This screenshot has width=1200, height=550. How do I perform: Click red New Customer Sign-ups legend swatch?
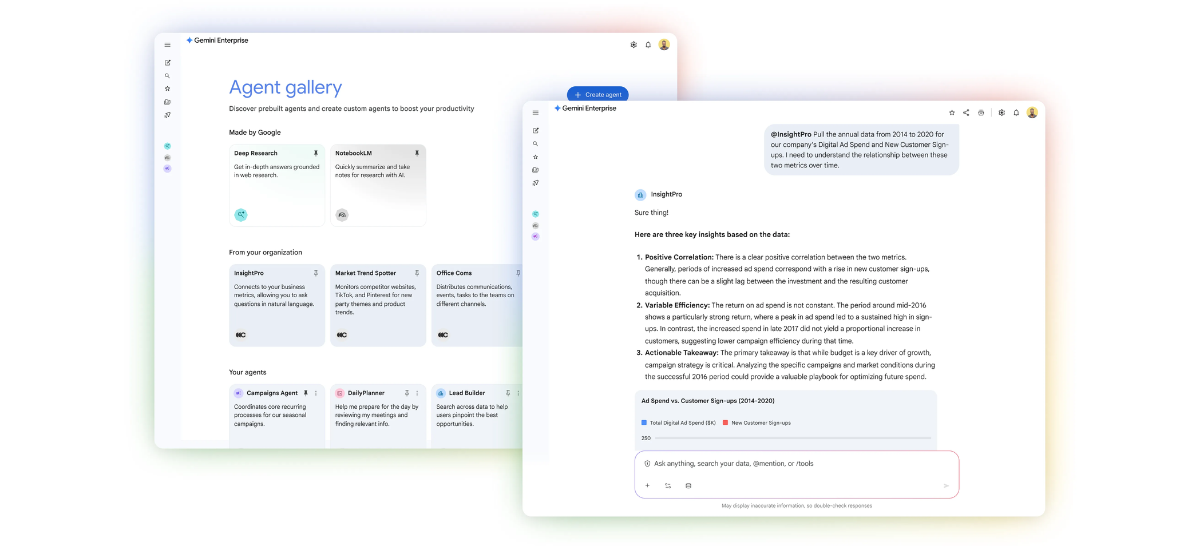726,423
